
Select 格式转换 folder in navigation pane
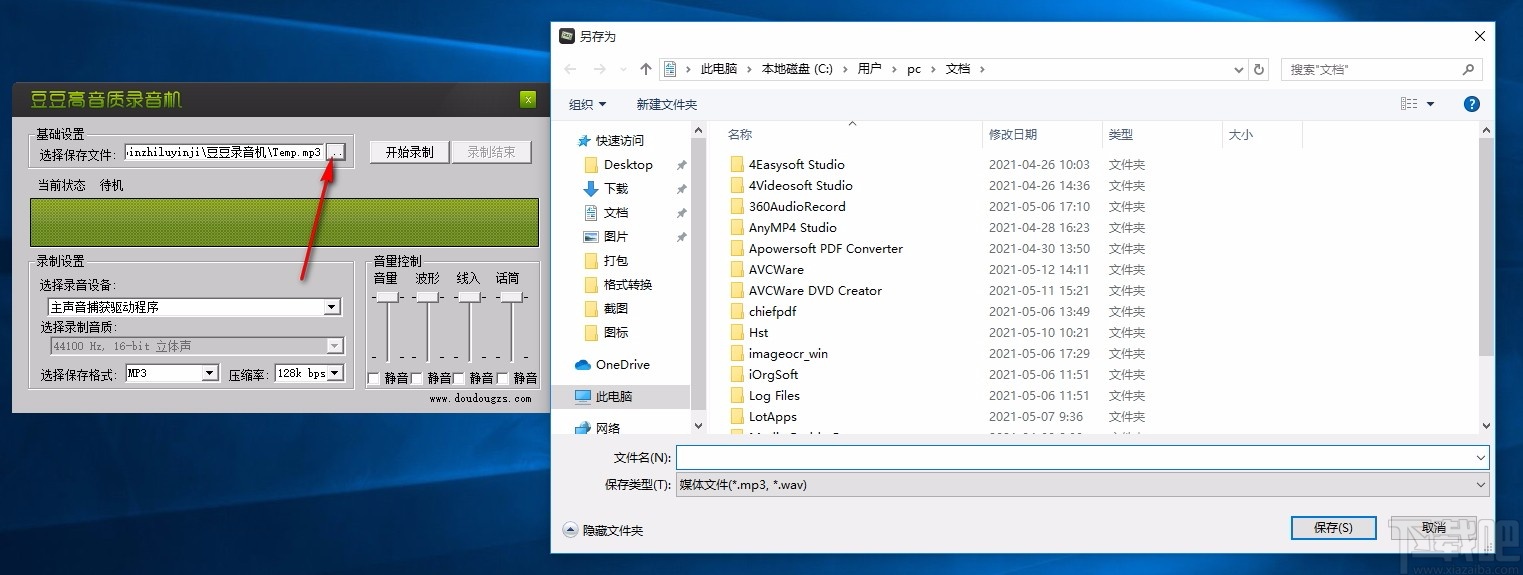pos(628,284)
